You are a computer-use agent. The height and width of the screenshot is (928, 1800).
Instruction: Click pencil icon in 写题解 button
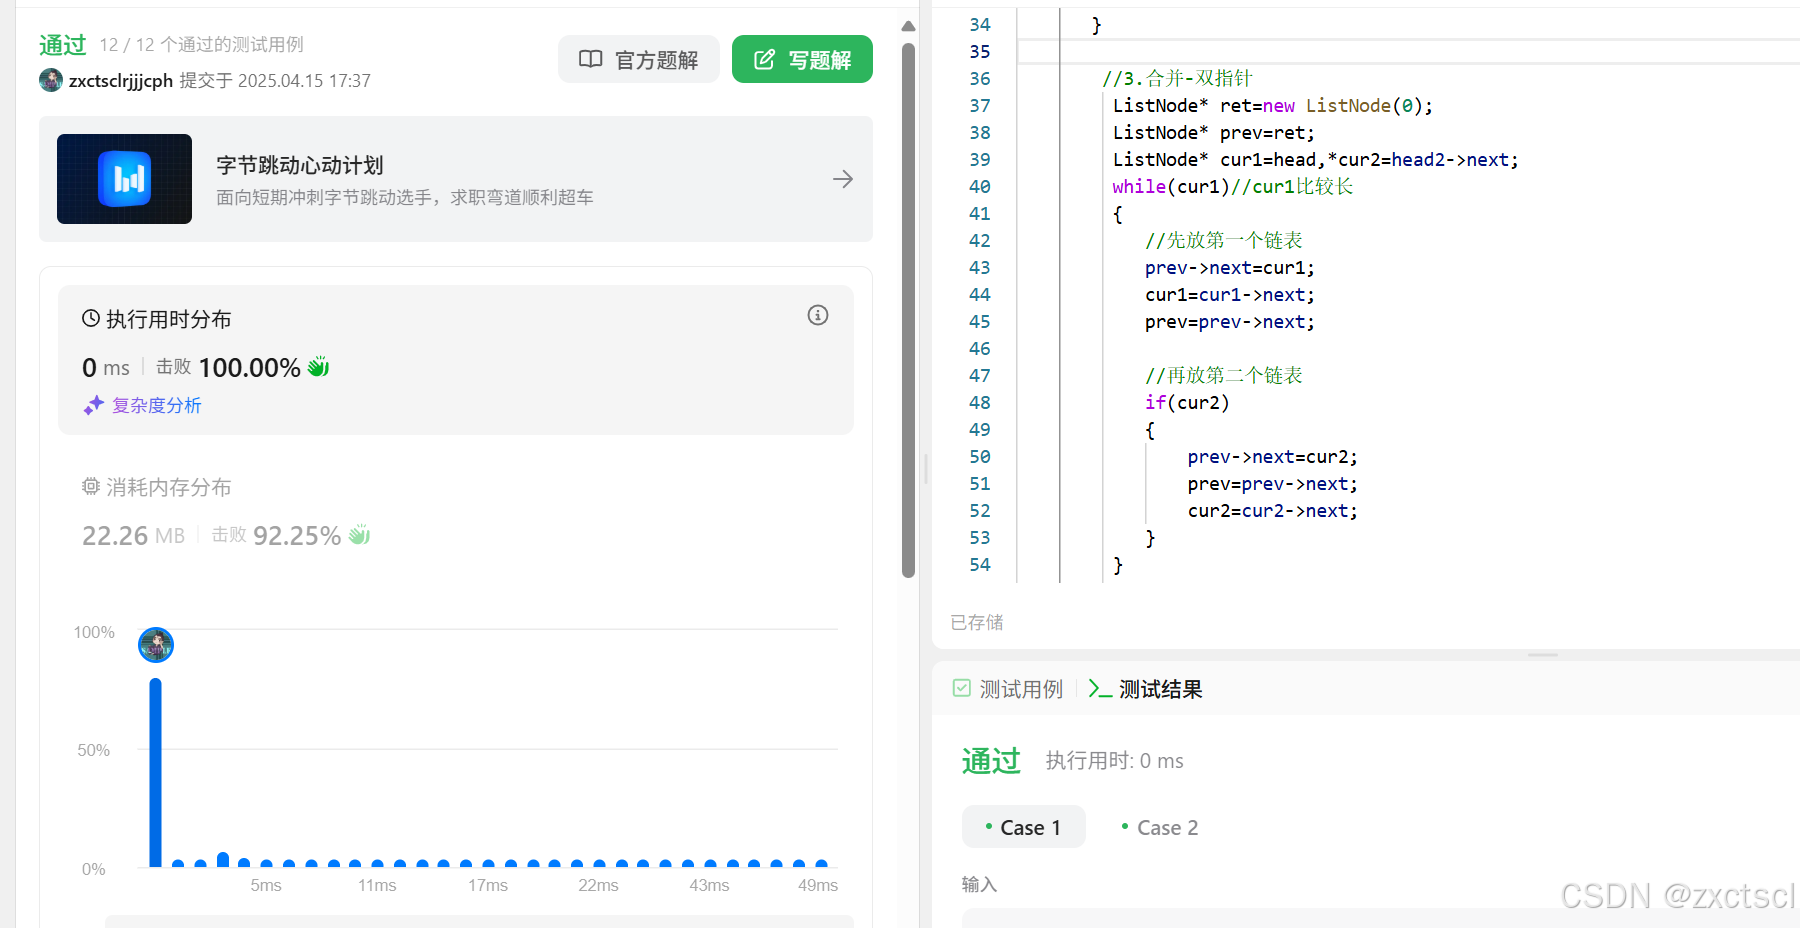(764, 59)
